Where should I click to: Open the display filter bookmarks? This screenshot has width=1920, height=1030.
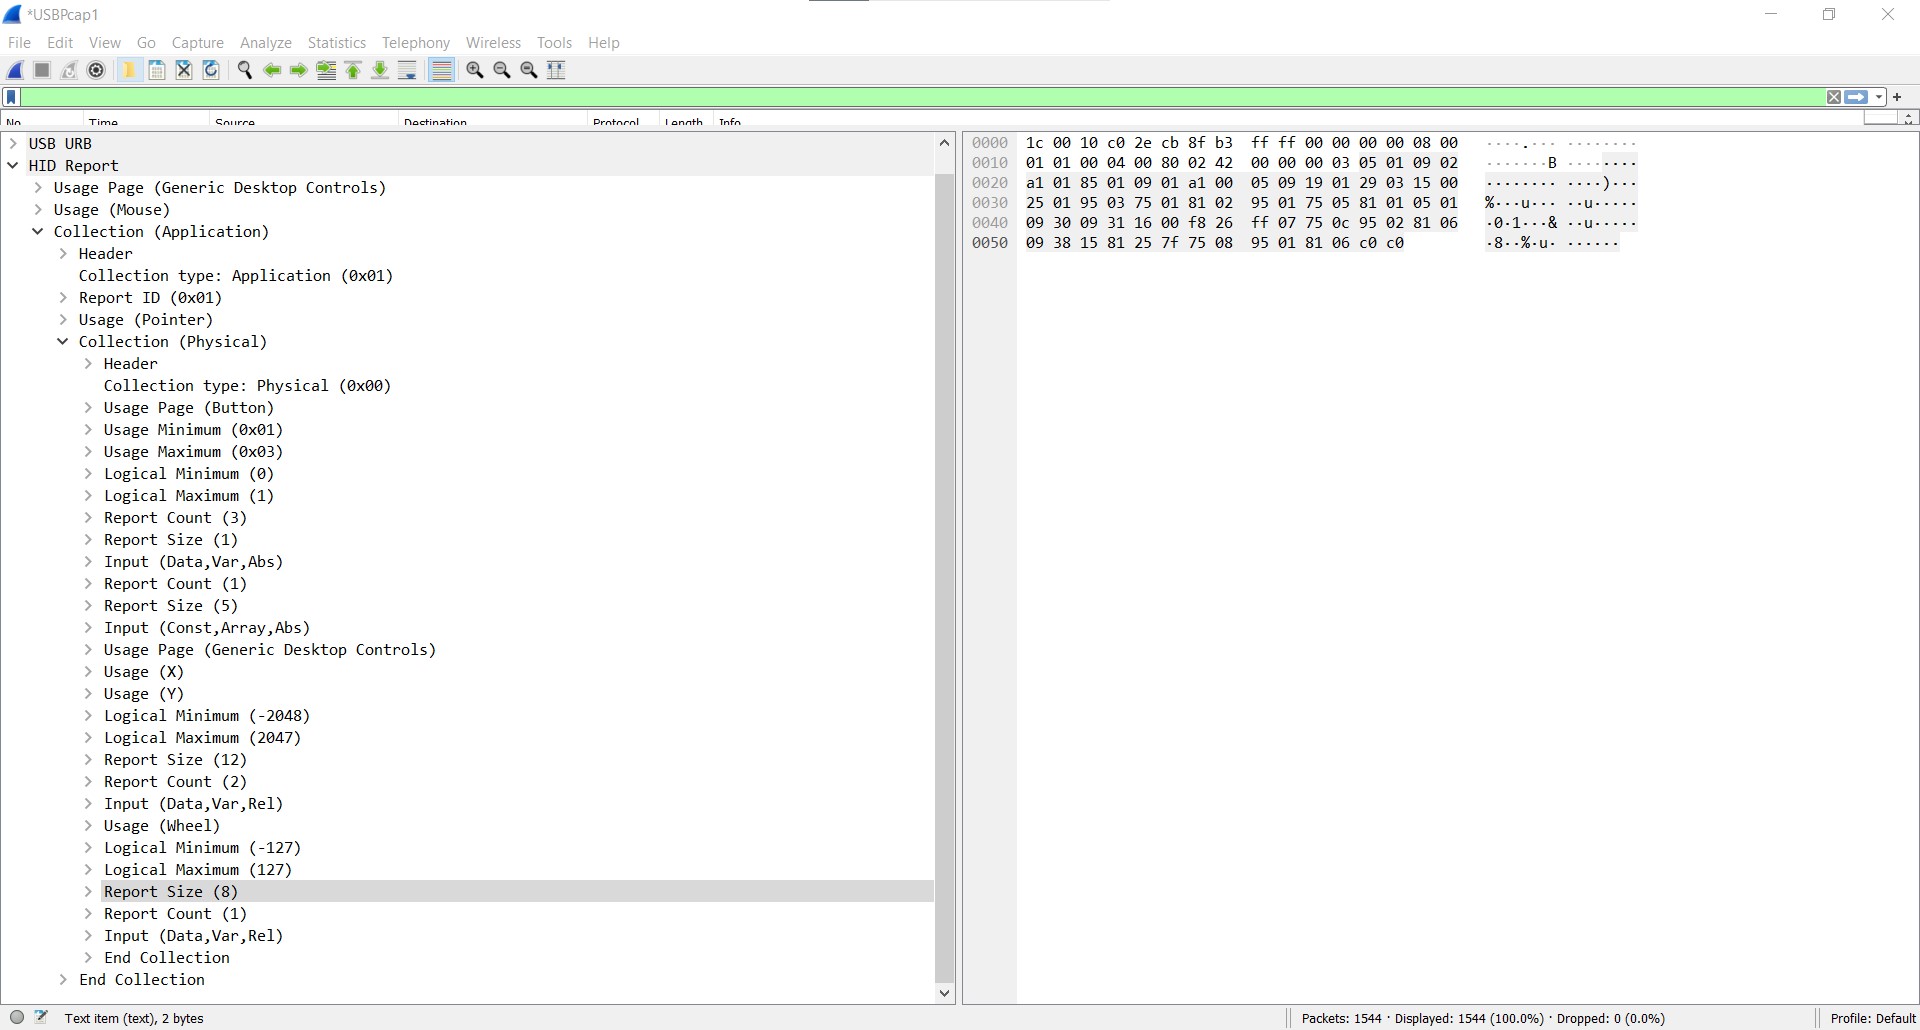11,97
